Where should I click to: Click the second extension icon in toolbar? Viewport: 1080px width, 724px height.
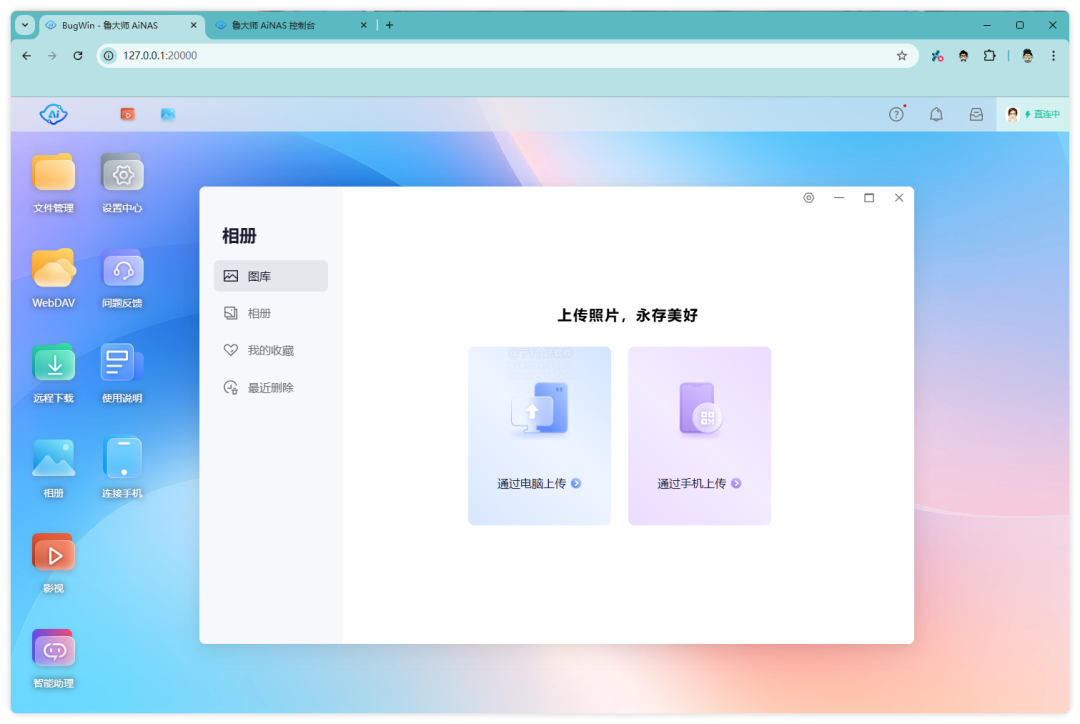pyautogui.click(x=964, y=56)
